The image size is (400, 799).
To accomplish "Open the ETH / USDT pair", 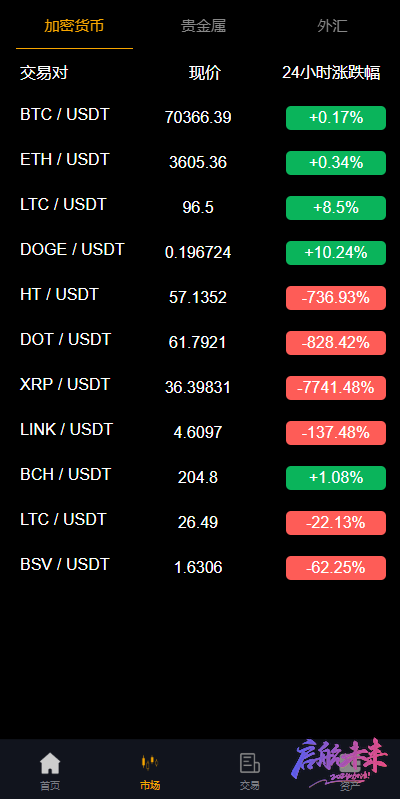I will click(65, 159).
